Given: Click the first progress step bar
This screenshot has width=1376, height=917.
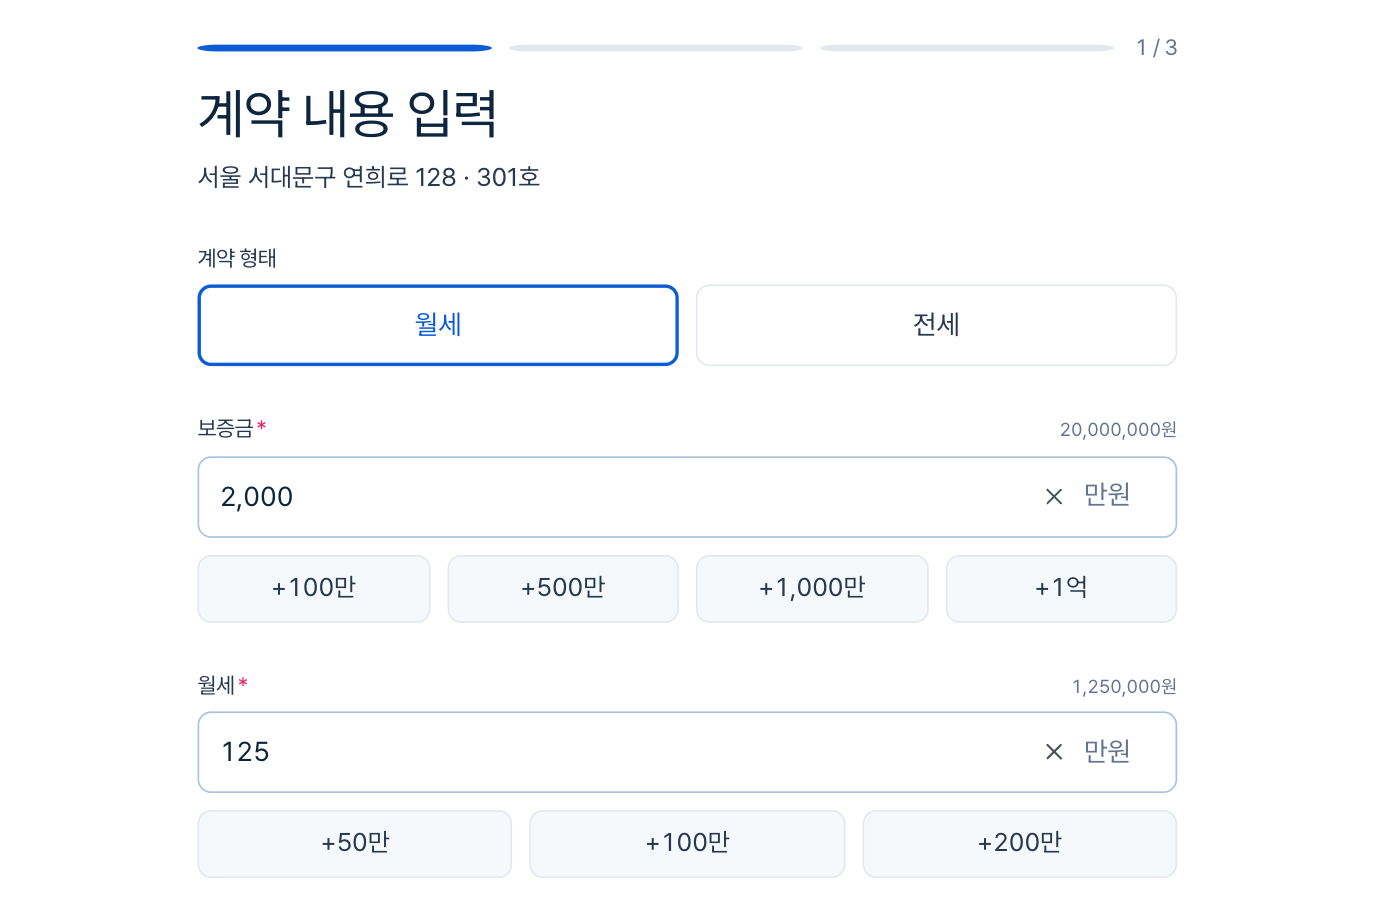Looking at the screenshot, I should pos(345,48).
